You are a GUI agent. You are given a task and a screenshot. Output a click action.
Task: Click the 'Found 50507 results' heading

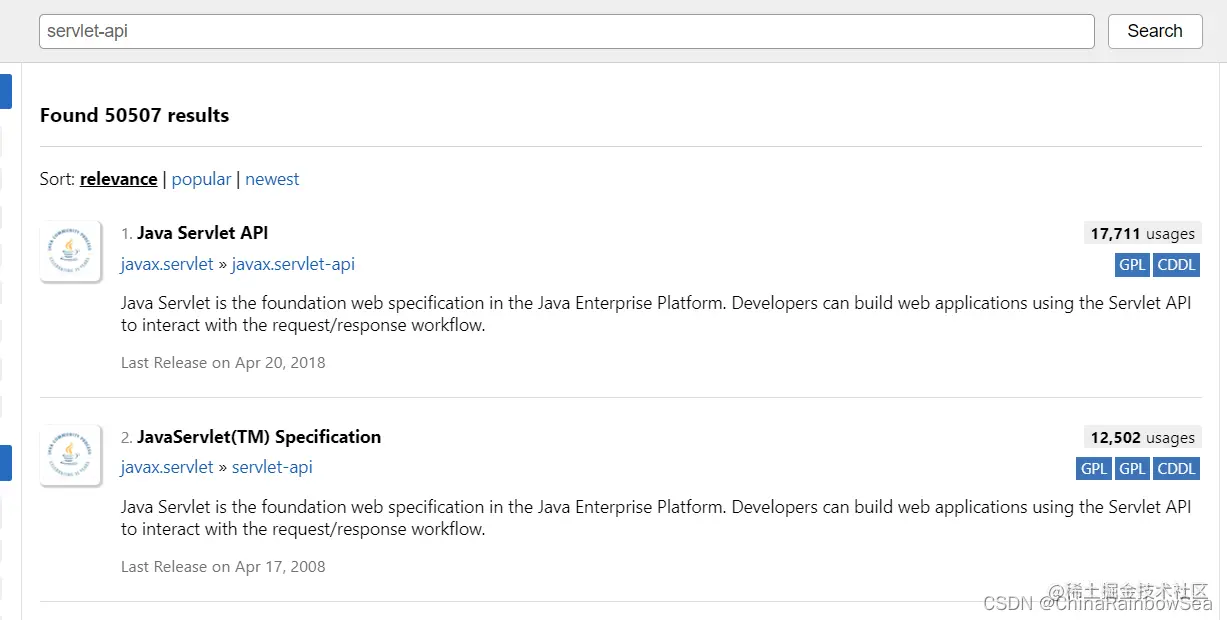[135, 115]
